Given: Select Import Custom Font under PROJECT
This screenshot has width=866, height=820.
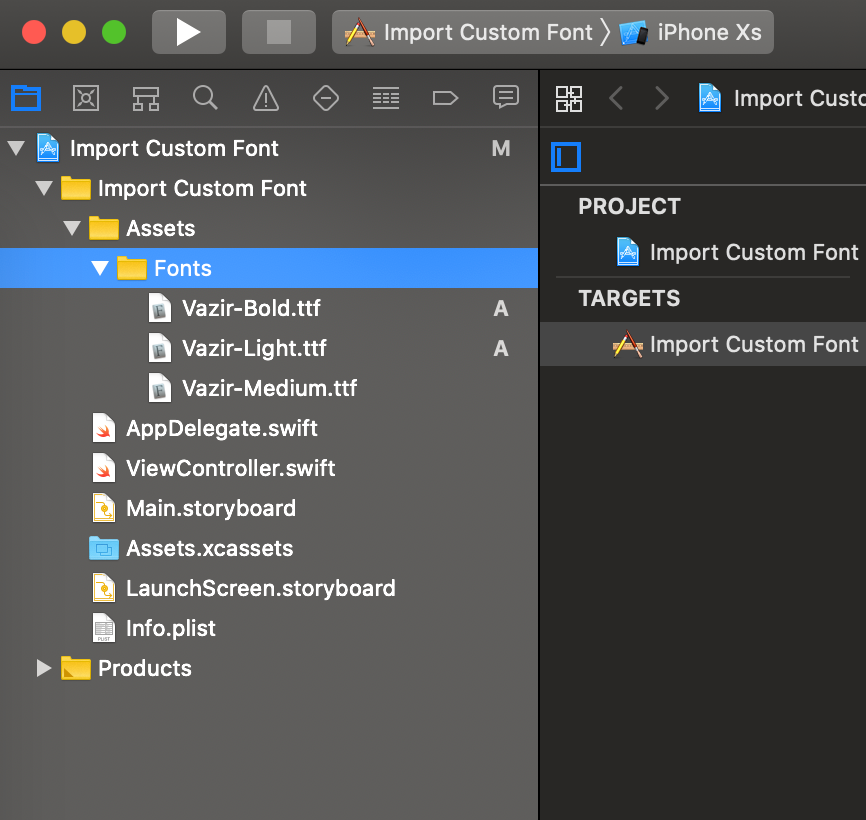Looking at the screenshot, I should pos(753,252).
